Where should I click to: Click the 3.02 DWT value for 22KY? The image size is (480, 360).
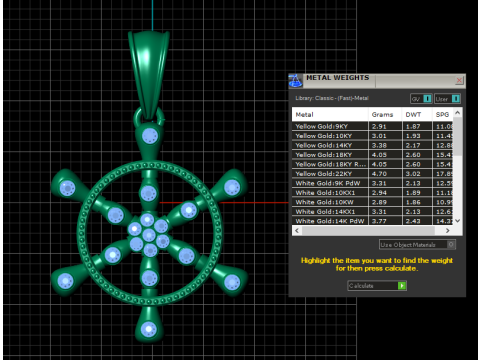point(413,174)
